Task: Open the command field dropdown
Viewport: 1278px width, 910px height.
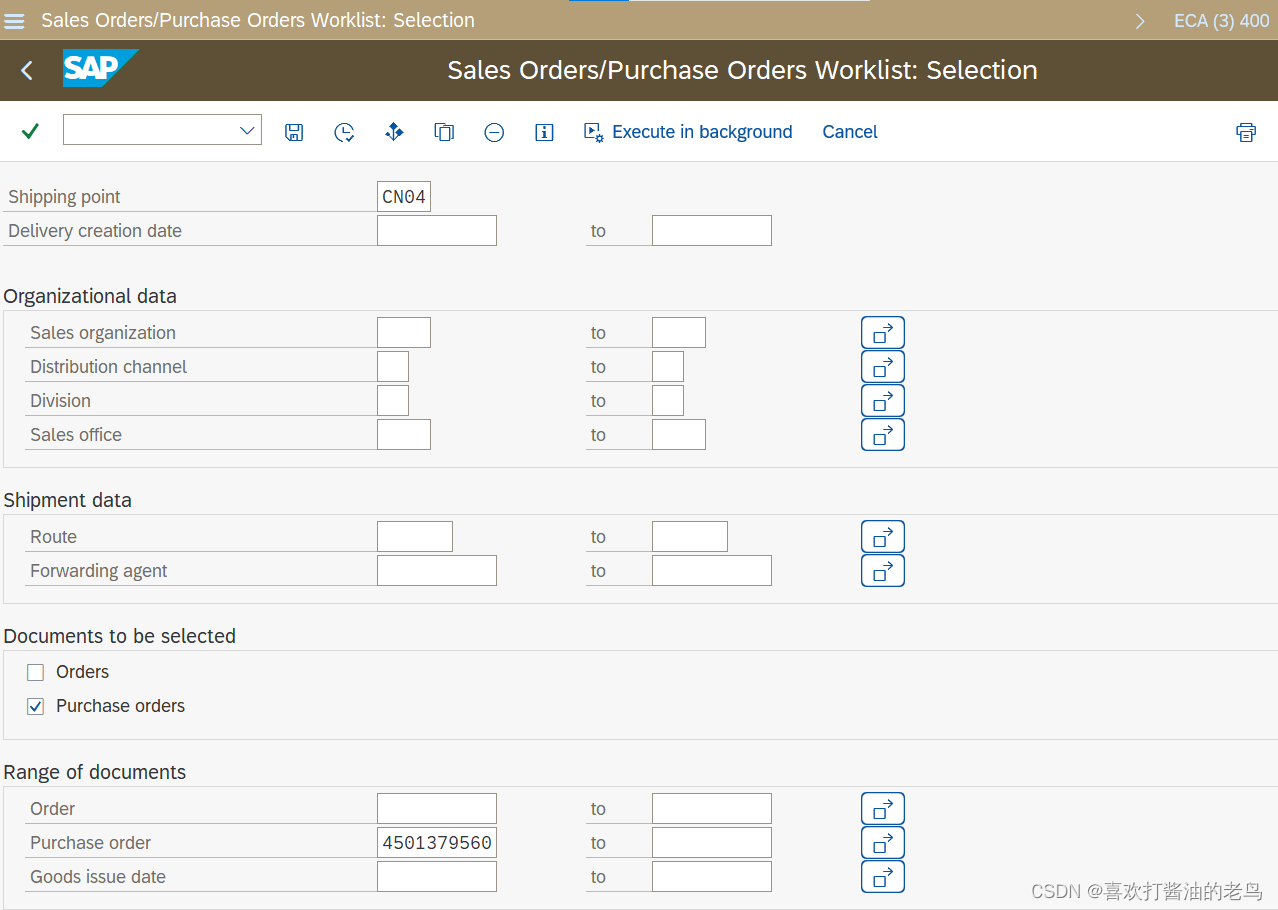Action: click(x=247, y=131)
